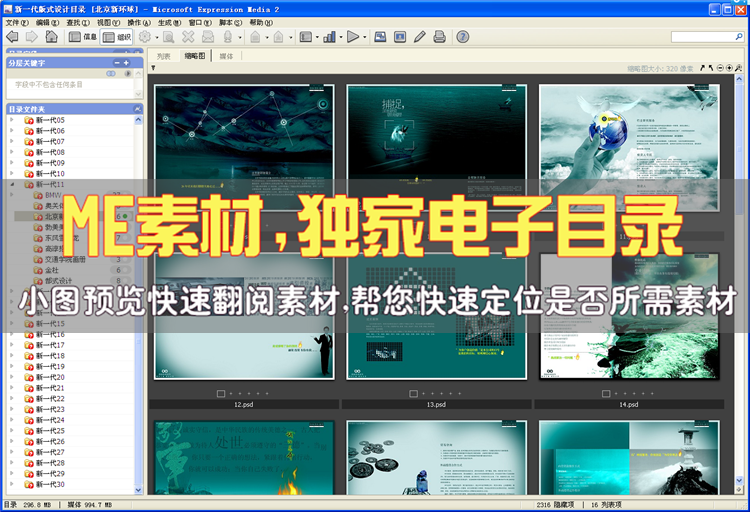The width and height of the screenshot is (750, 512).
Task: Click the bar chart icon in the toolbar
Action: (329, 37)
